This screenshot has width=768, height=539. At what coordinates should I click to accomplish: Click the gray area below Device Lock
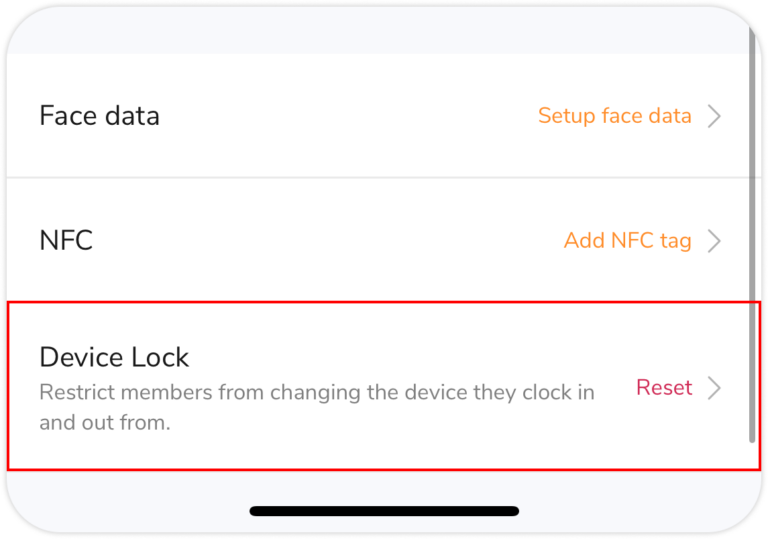(x=384, y=488)
